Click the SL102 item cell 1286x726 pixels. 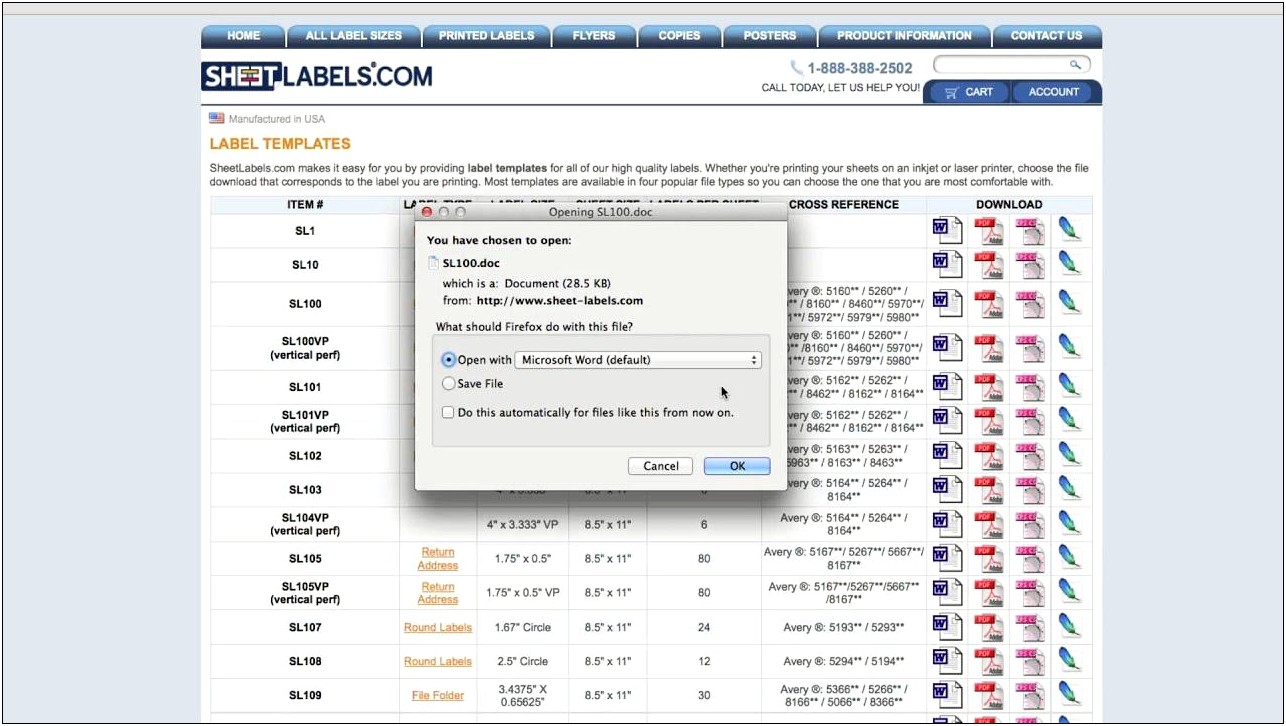click(x=305, y=456)
